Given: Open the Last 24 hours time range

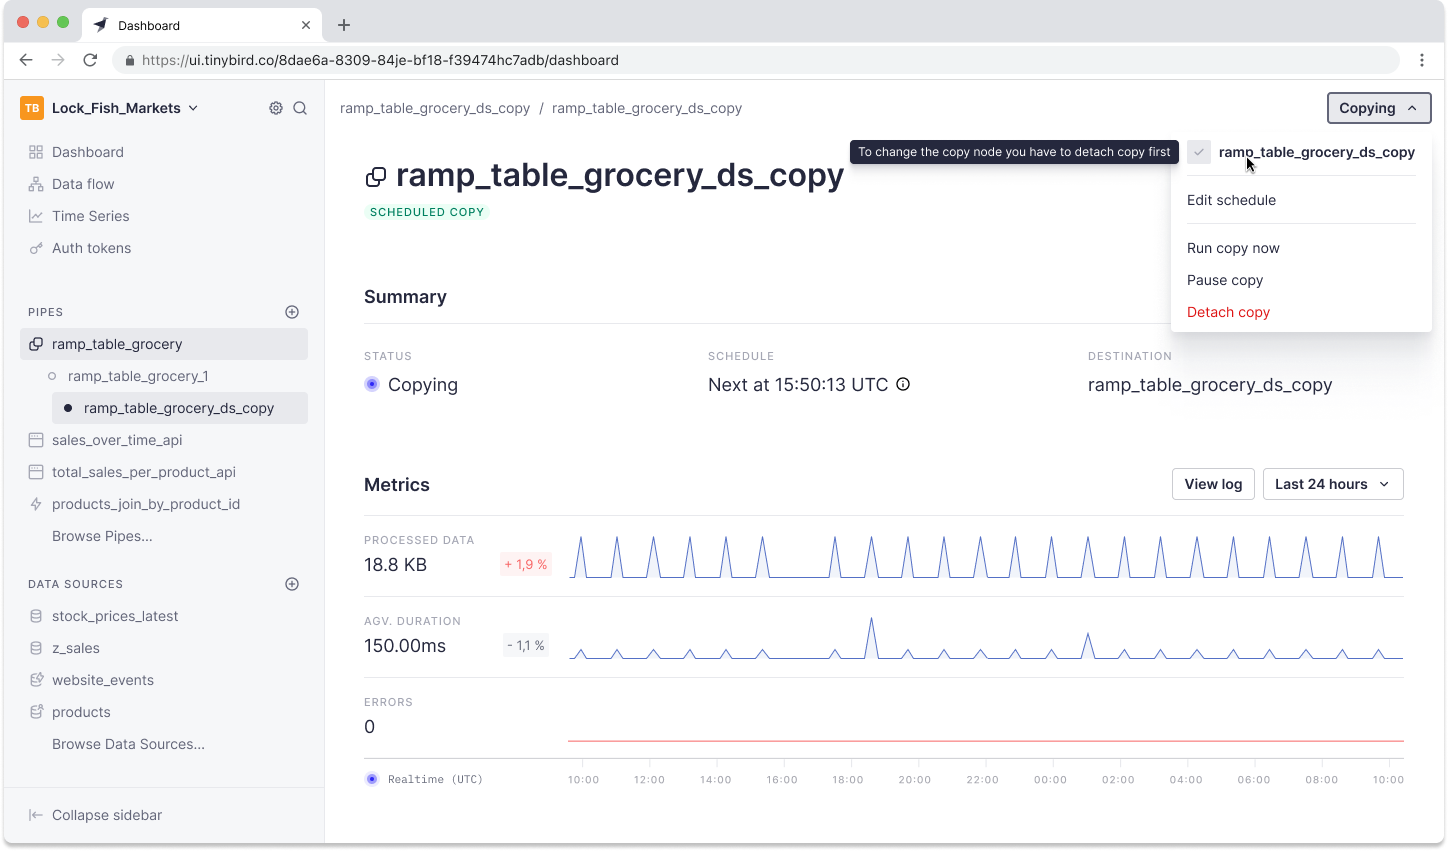Looking at the screenshot, I should [x=1332, y=484].
